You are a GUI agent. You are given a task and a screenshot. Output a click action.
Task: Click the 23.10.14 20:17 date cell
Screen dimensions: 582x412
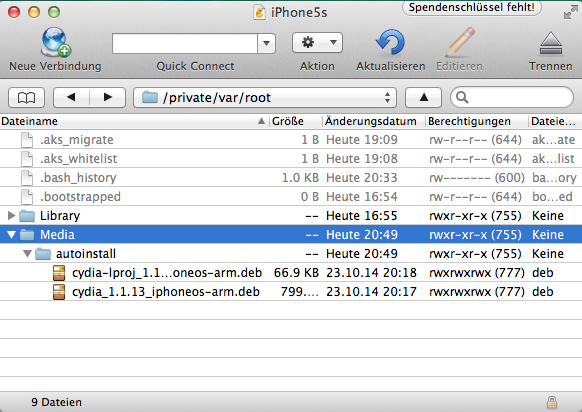371,291
